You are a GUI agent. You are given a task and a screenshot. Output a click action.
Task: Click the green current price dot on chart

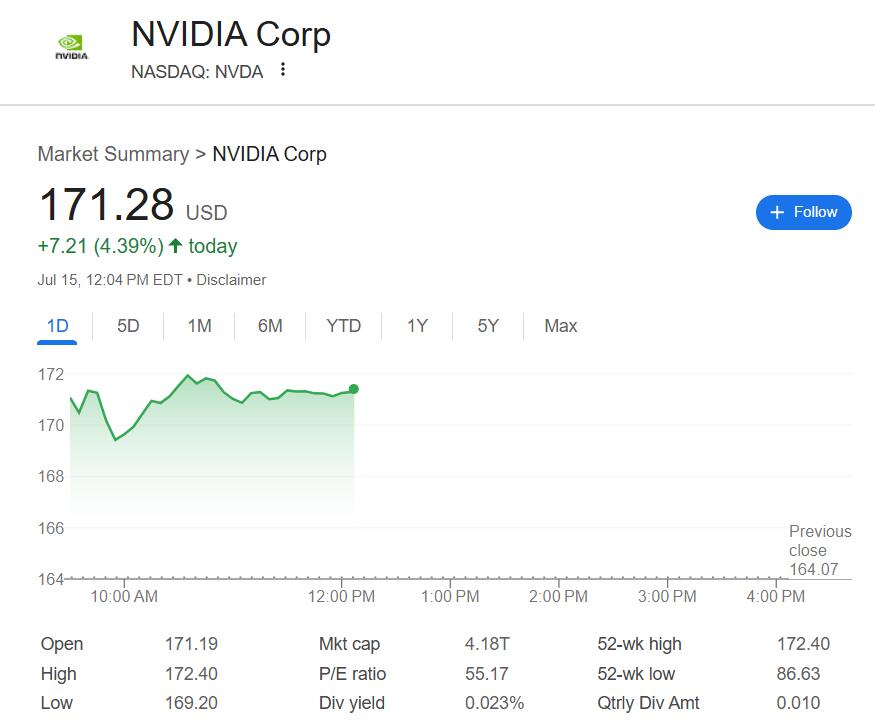point(354,389)
